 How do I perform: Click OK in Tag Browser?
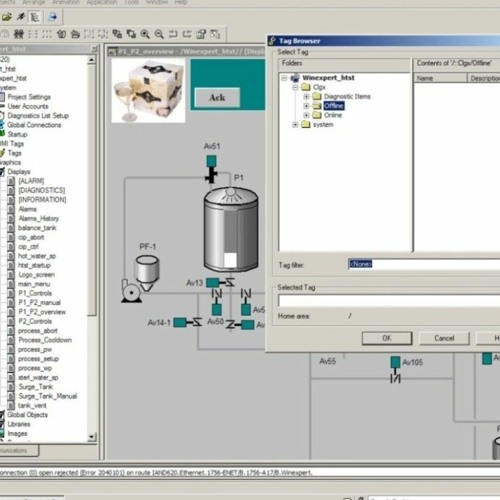tap(387, 338)
